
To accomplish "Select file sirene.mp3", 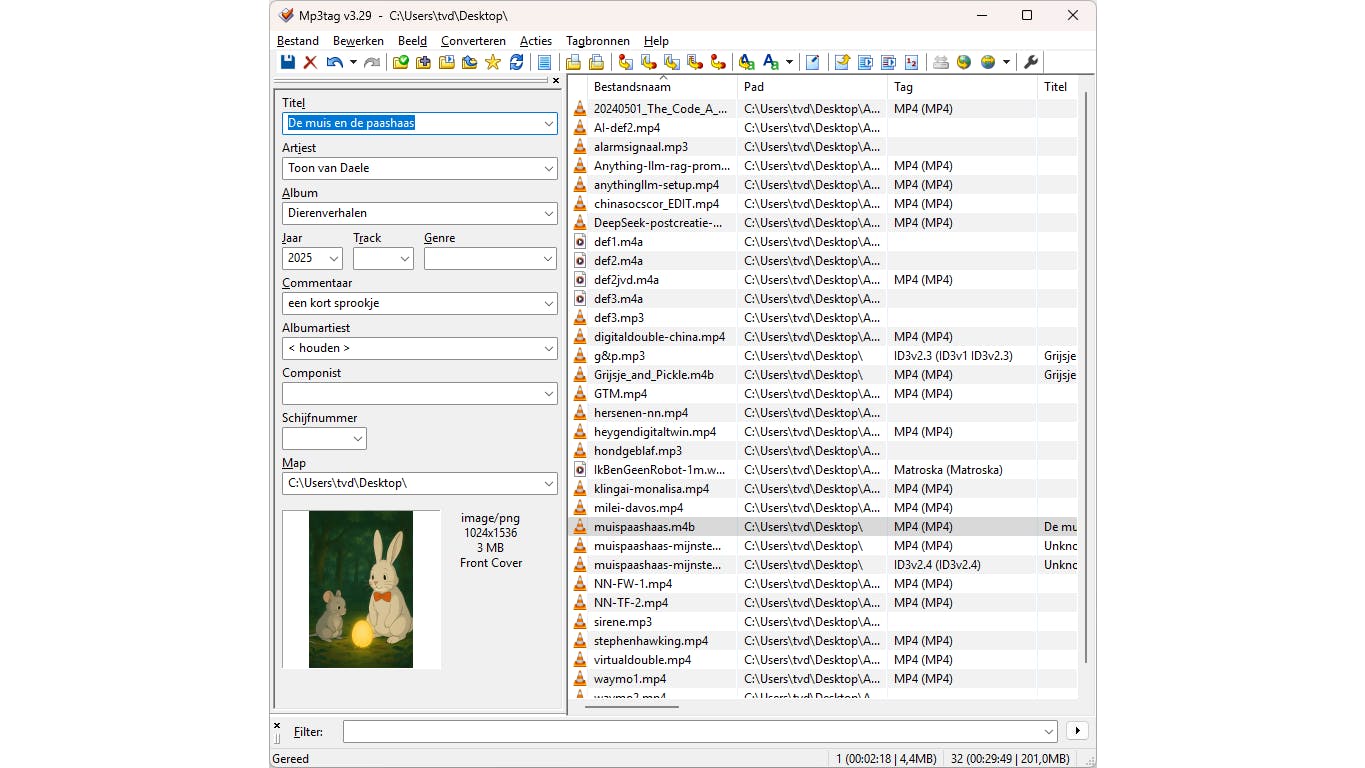I will click(x=623, y=622).
